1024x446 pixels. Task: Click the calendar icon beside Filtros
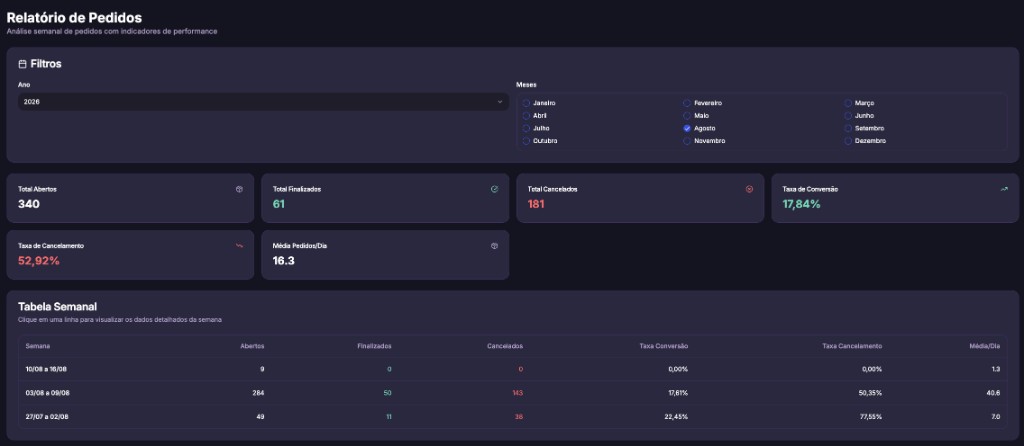[x=22, y=64]
